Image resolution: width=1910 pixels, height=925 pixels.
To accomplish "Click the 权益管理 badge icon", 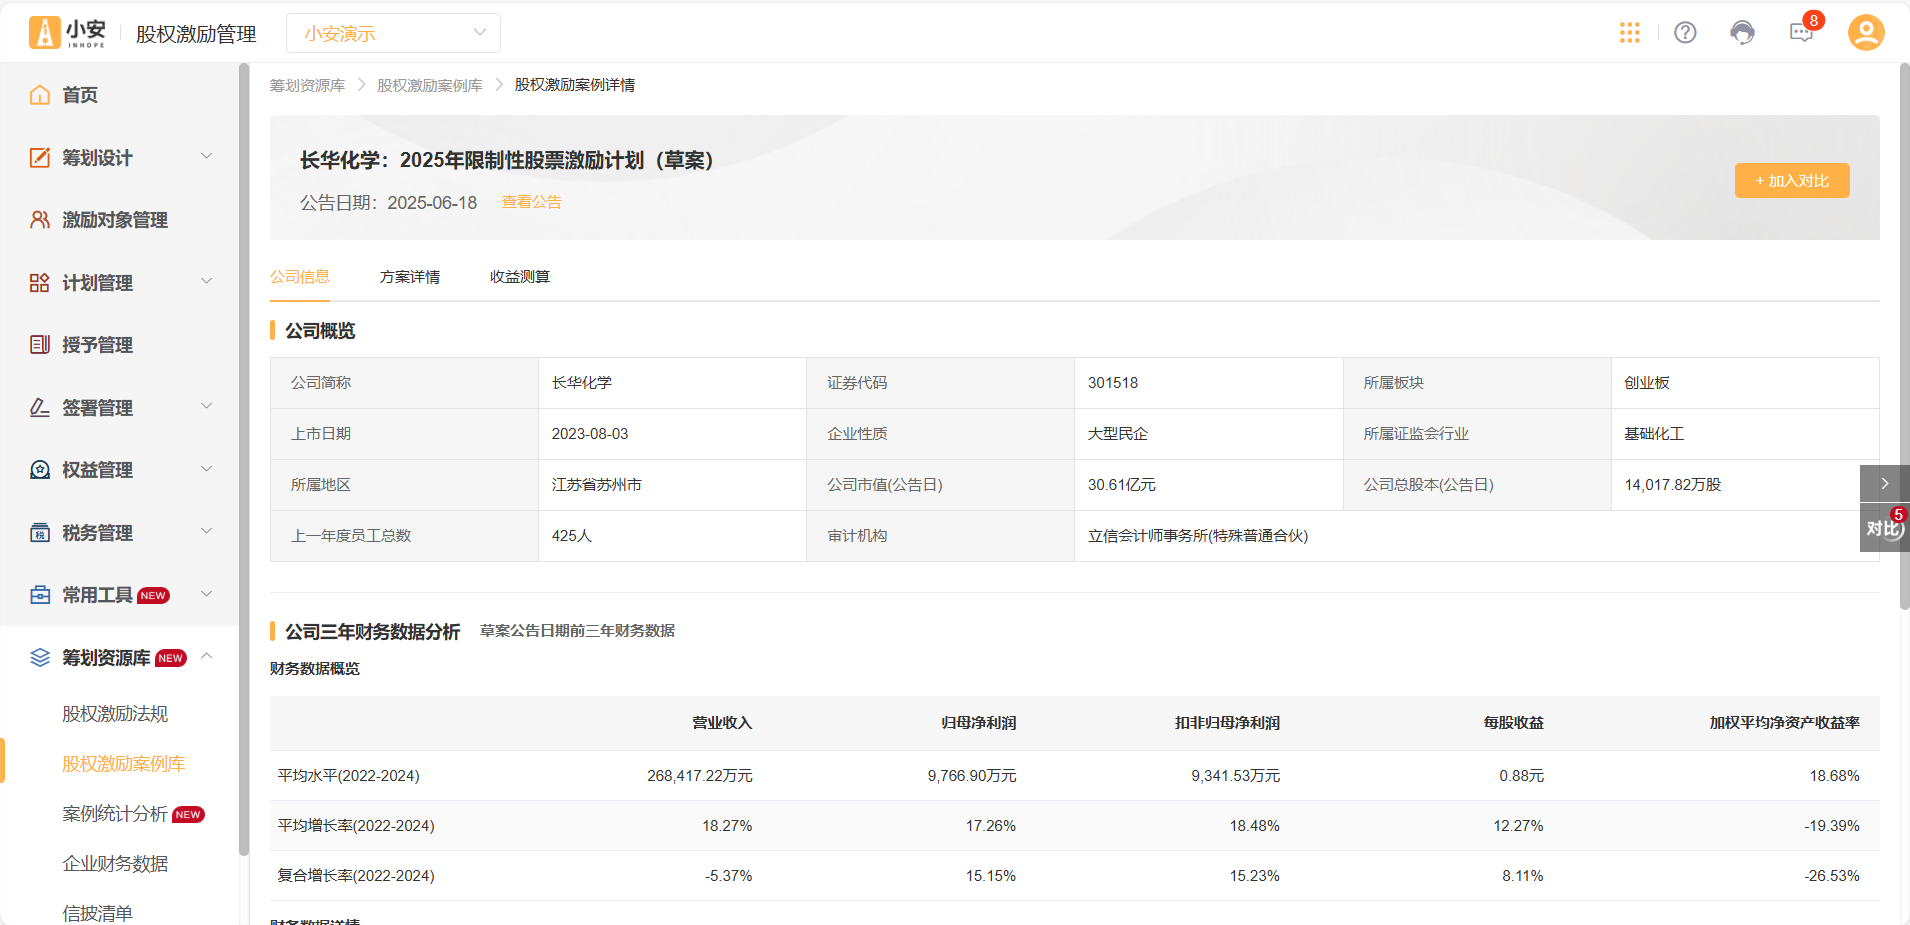I will point(40,470).
